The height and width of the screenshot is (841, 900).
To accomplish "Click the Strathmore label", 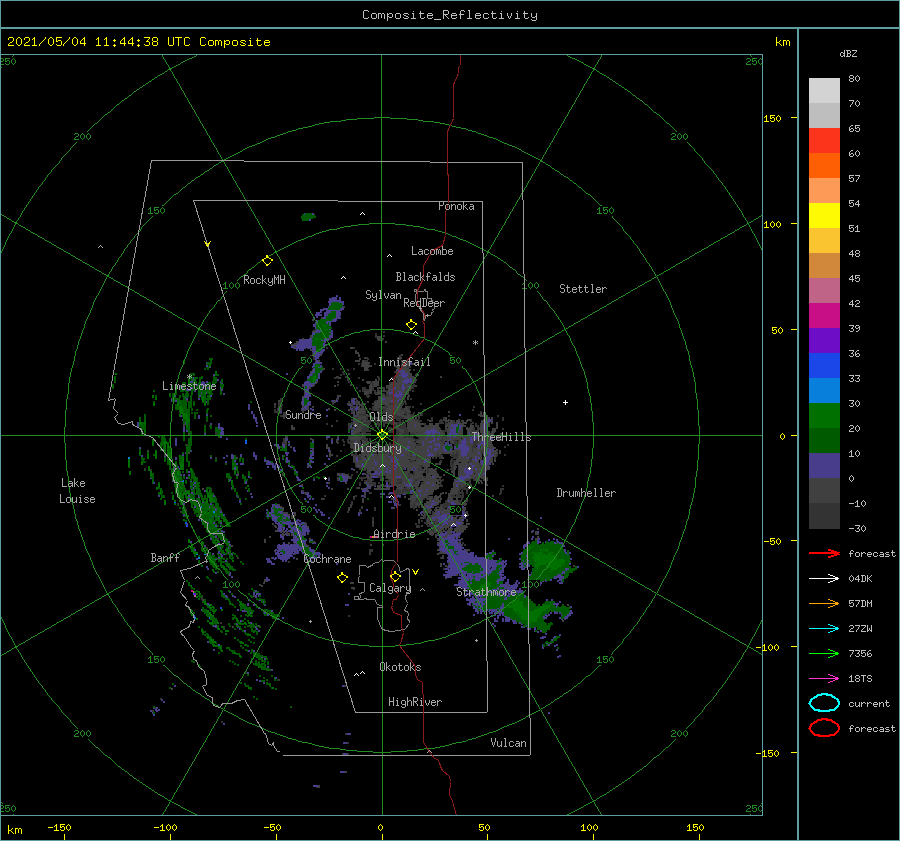I will click(486, 592).
